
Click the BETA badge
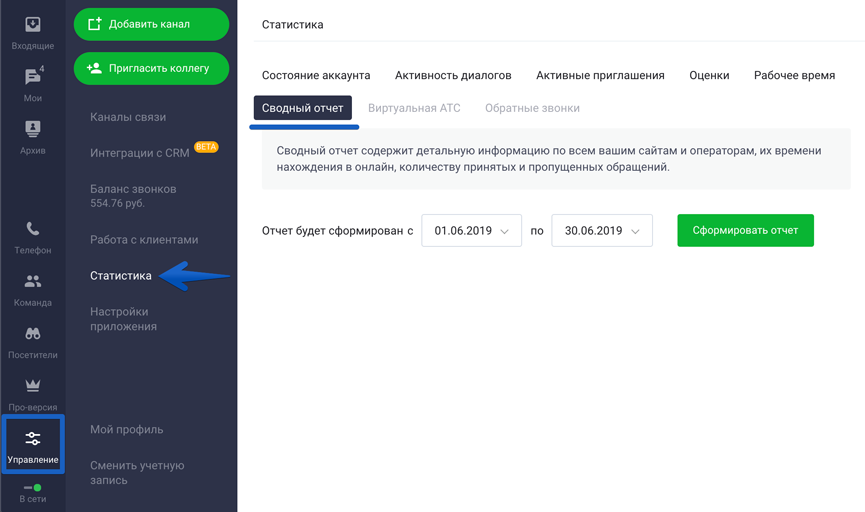pos(206,147)
